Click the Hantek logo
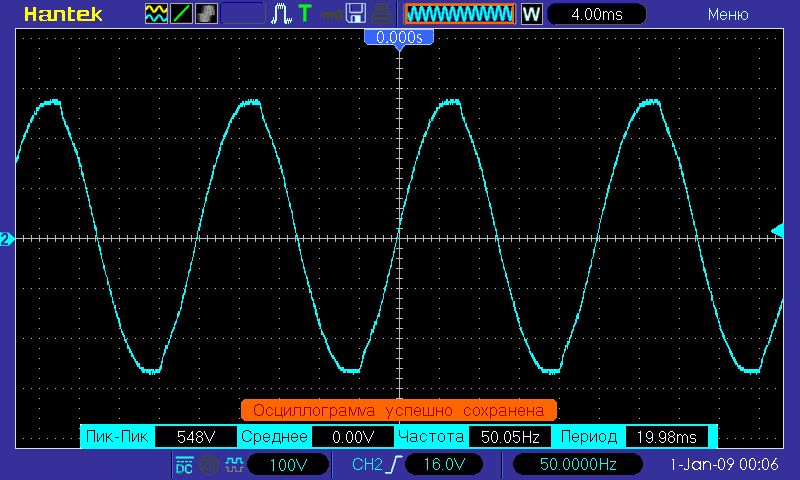 click(63, 14)
